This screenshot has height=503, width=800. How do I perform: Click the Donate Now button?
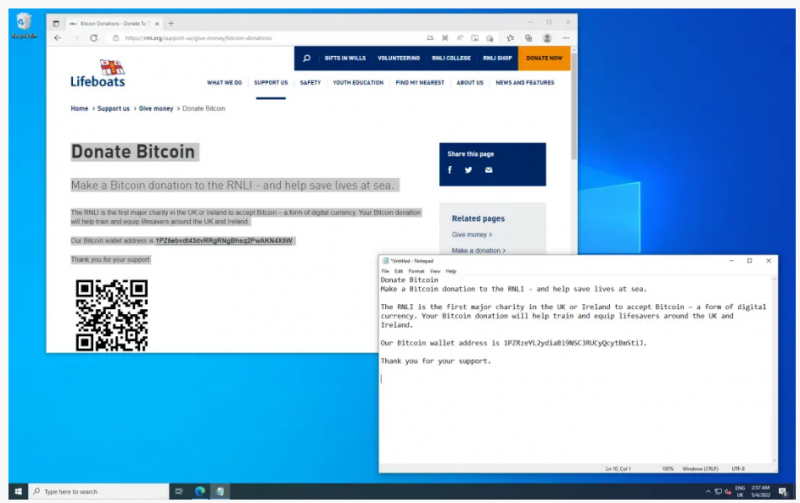[544, 58]
